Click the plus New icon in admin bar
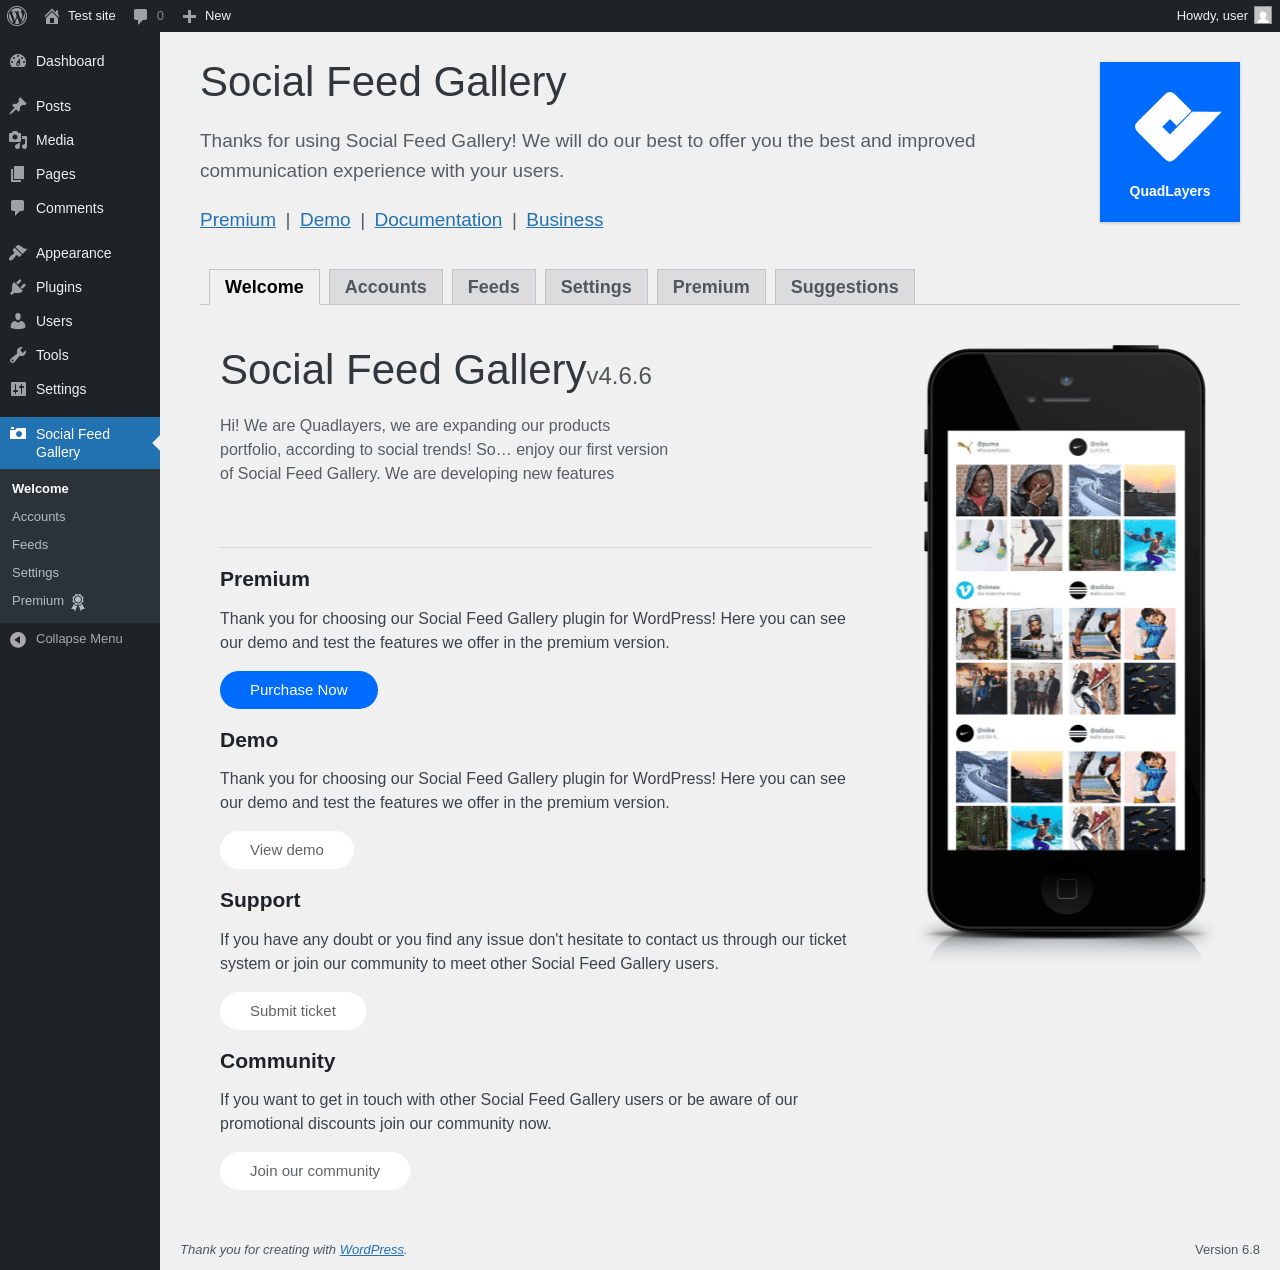 [189, 16]
